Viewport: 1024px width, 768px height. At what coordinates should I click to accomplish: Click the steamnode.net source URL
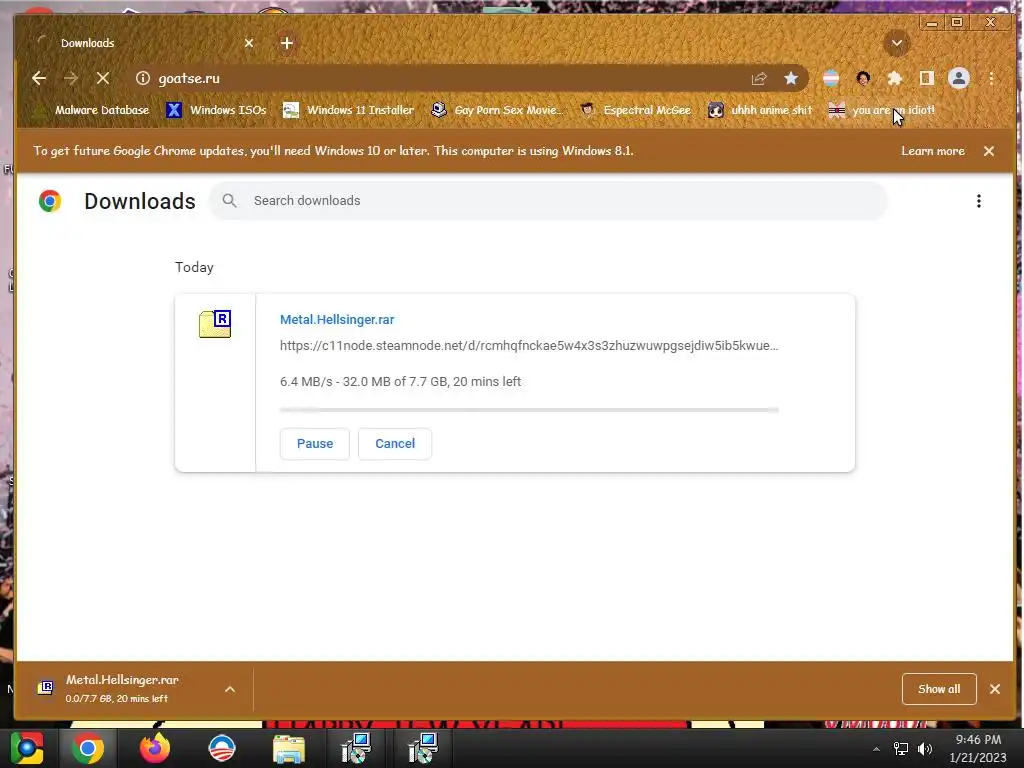pyautogui.click(x=529, y=345)
